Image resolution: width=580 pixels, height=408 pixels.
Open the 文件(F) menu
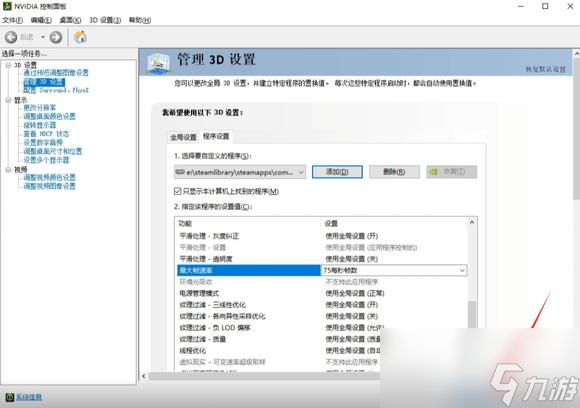pyautogui.click(x=13, y=20)
